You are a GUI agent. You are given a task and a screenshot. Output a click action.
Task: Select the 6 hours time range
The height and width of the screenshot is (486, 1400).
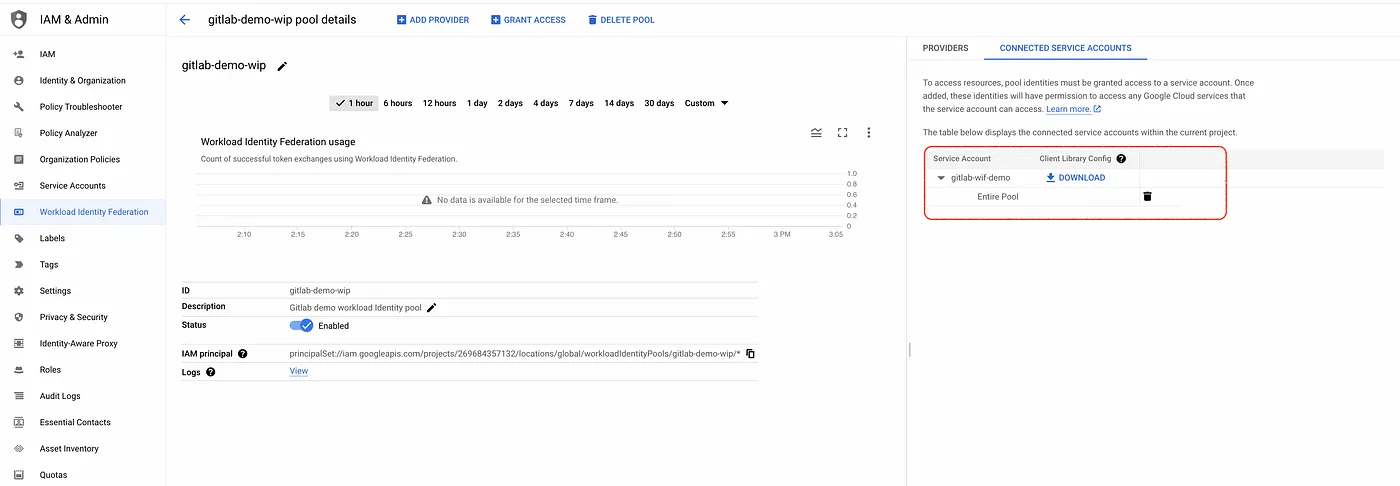tap(397, 103)
